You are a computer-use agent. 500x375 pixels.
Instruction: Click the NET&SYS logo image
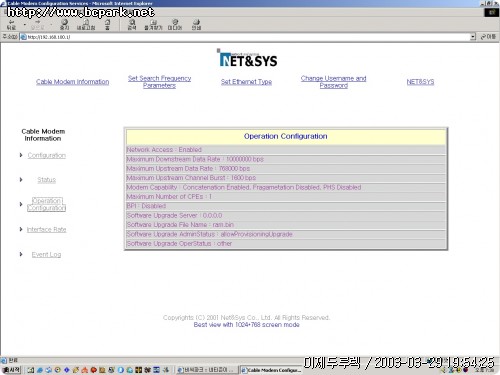point(248,58)
